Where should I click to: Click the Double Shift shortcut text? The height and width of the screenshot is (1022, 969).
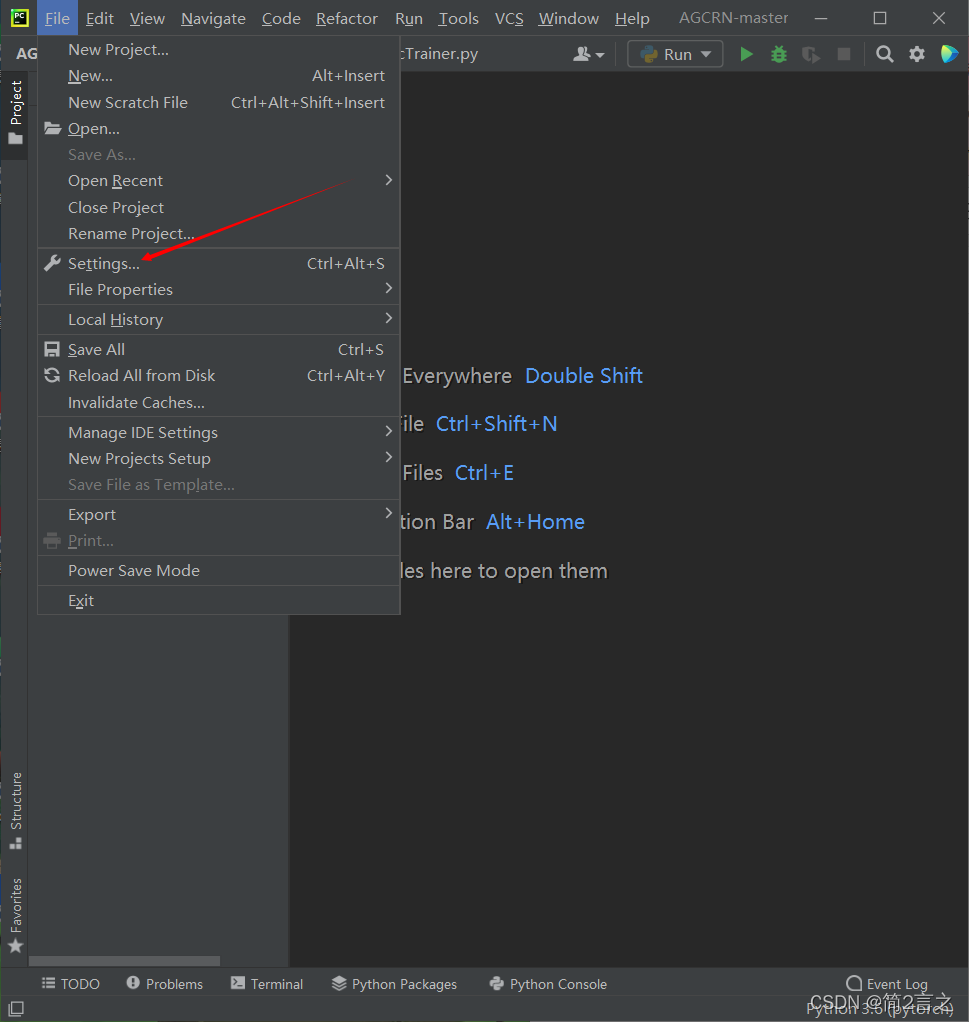click(584, 375)
